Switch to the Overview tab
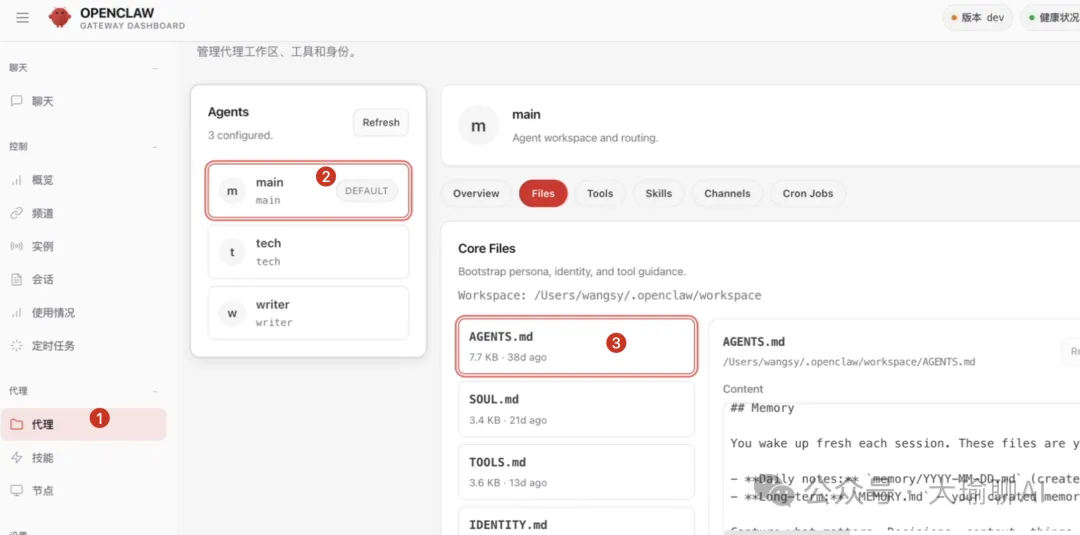 tap(476, 193)
